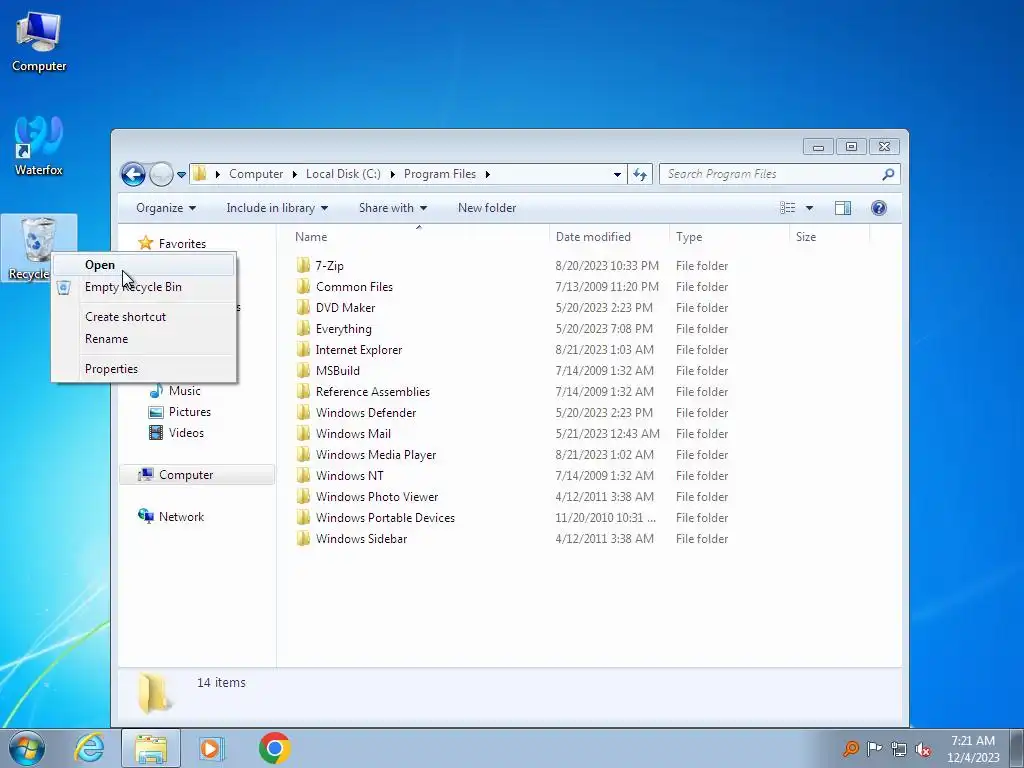Select the Common Files folder icon
This screenshot has height=768, width=1024.
[x=303, y=287]
